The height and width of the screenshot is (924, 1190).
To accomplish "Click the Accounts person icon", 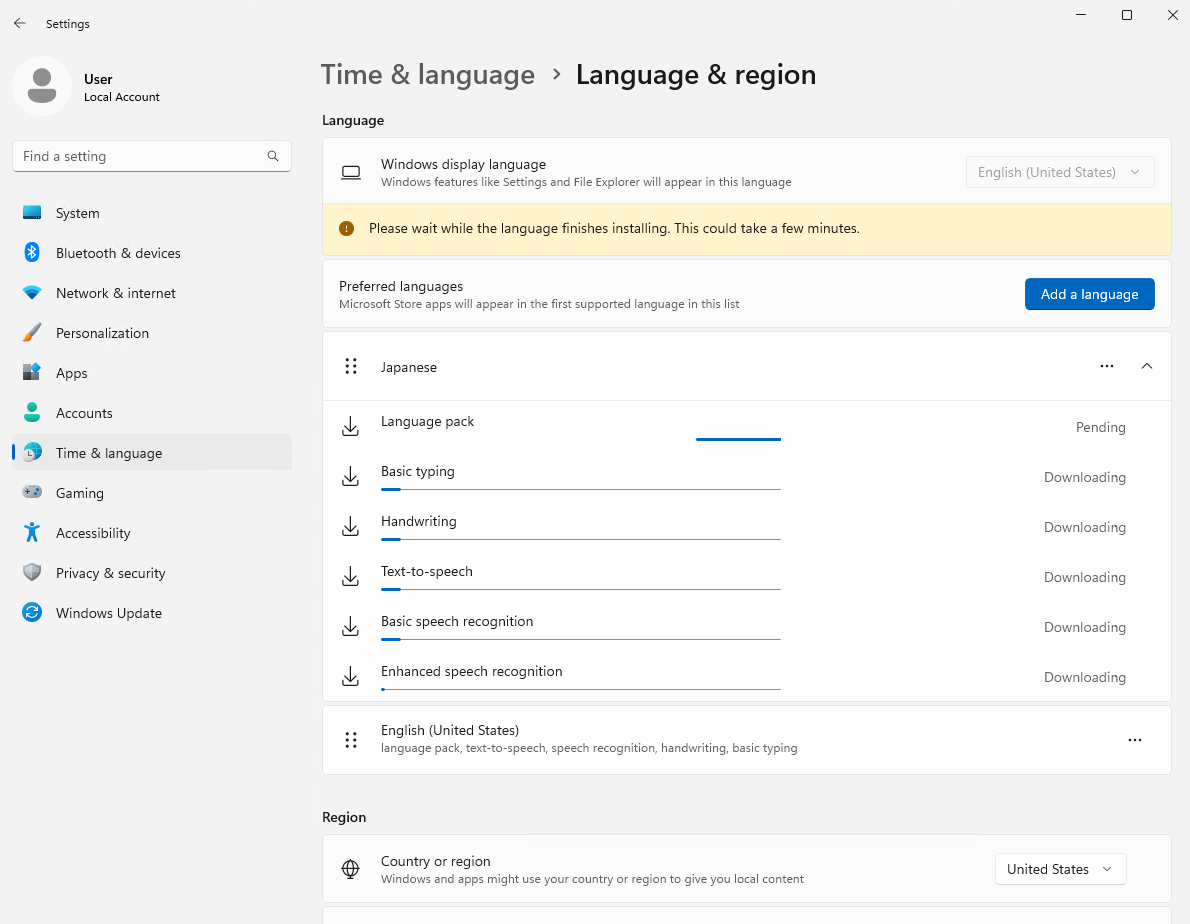I will [32, 413].
